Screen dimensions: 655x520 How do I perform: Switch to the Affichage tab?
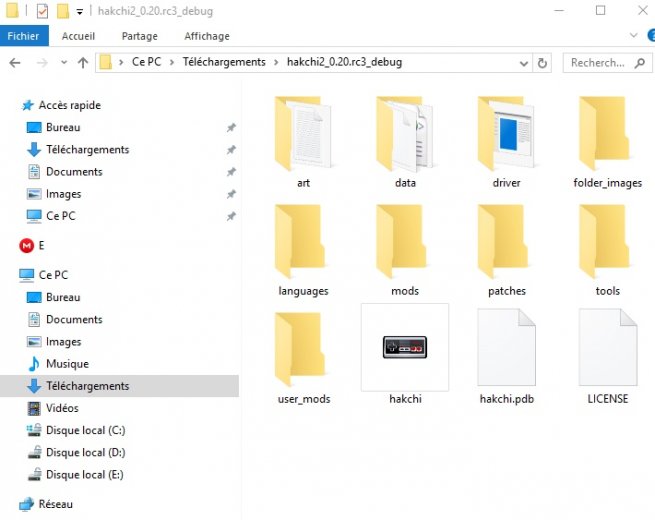click(207, 36)
